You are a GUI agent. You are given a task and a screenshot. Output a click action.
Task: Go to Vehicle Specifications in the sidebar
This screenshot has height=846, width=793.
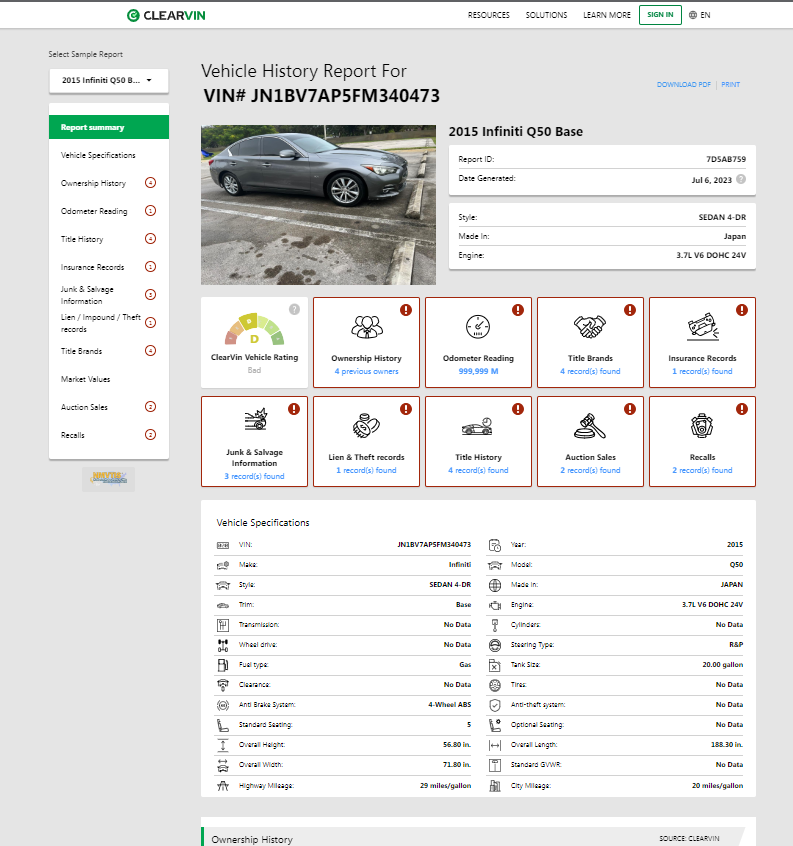pos(98,155)
